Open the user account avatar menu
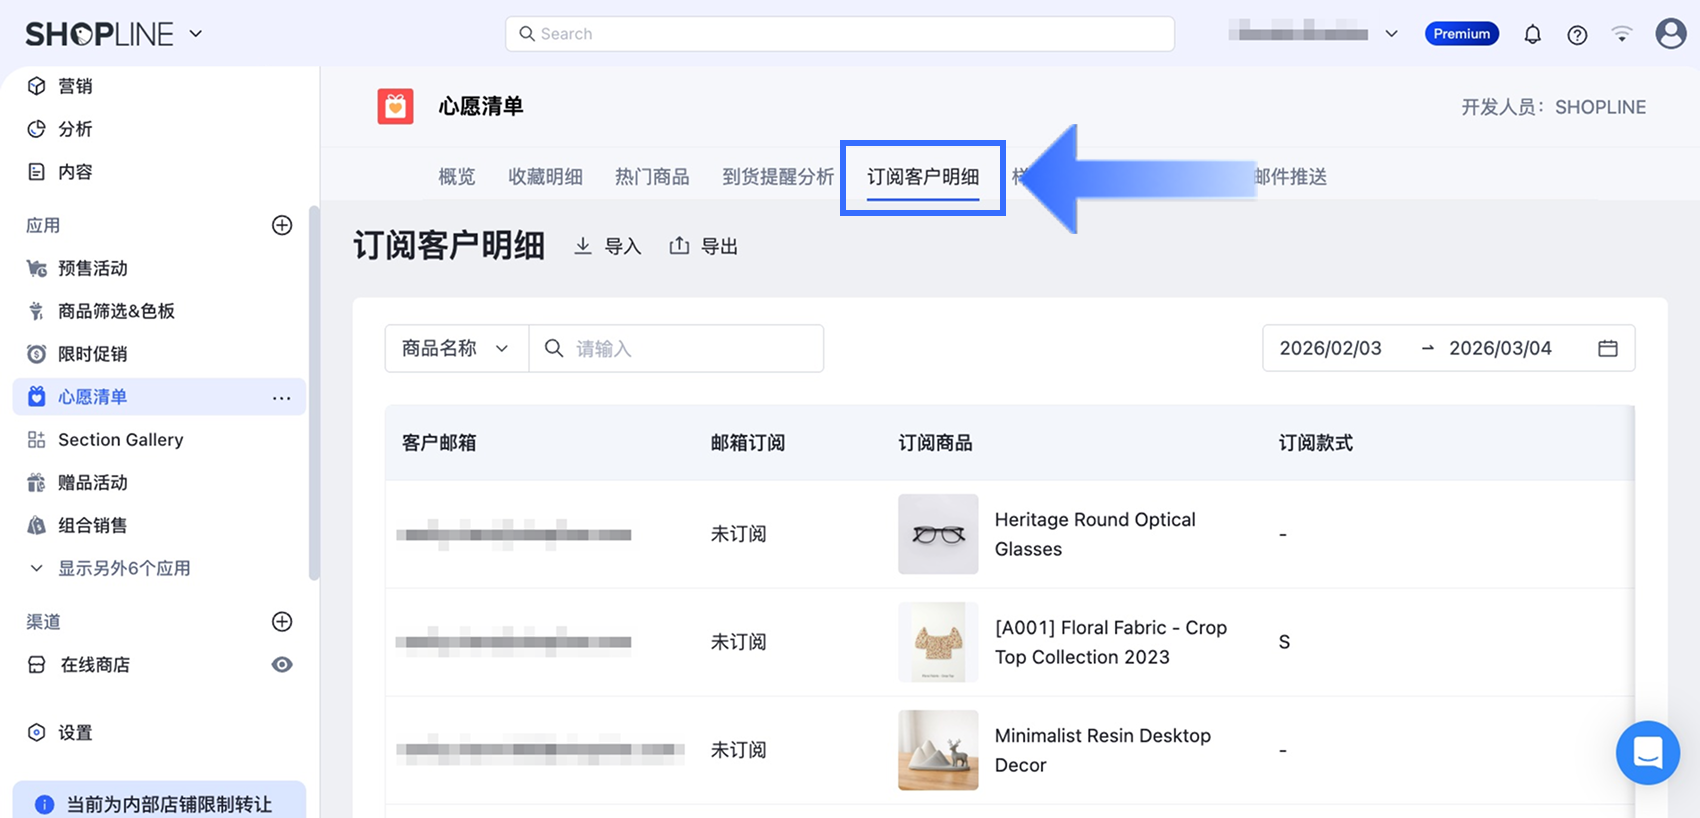The image size is (1700, 818). click(x=1671, y=34)
